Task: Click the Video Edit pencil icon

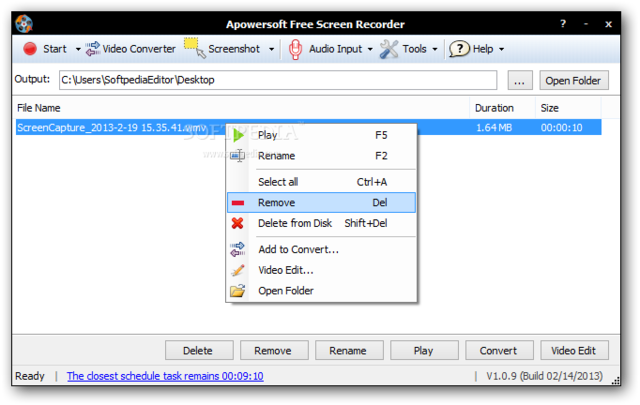Action: pyautogui.click(x=238, y=270)
